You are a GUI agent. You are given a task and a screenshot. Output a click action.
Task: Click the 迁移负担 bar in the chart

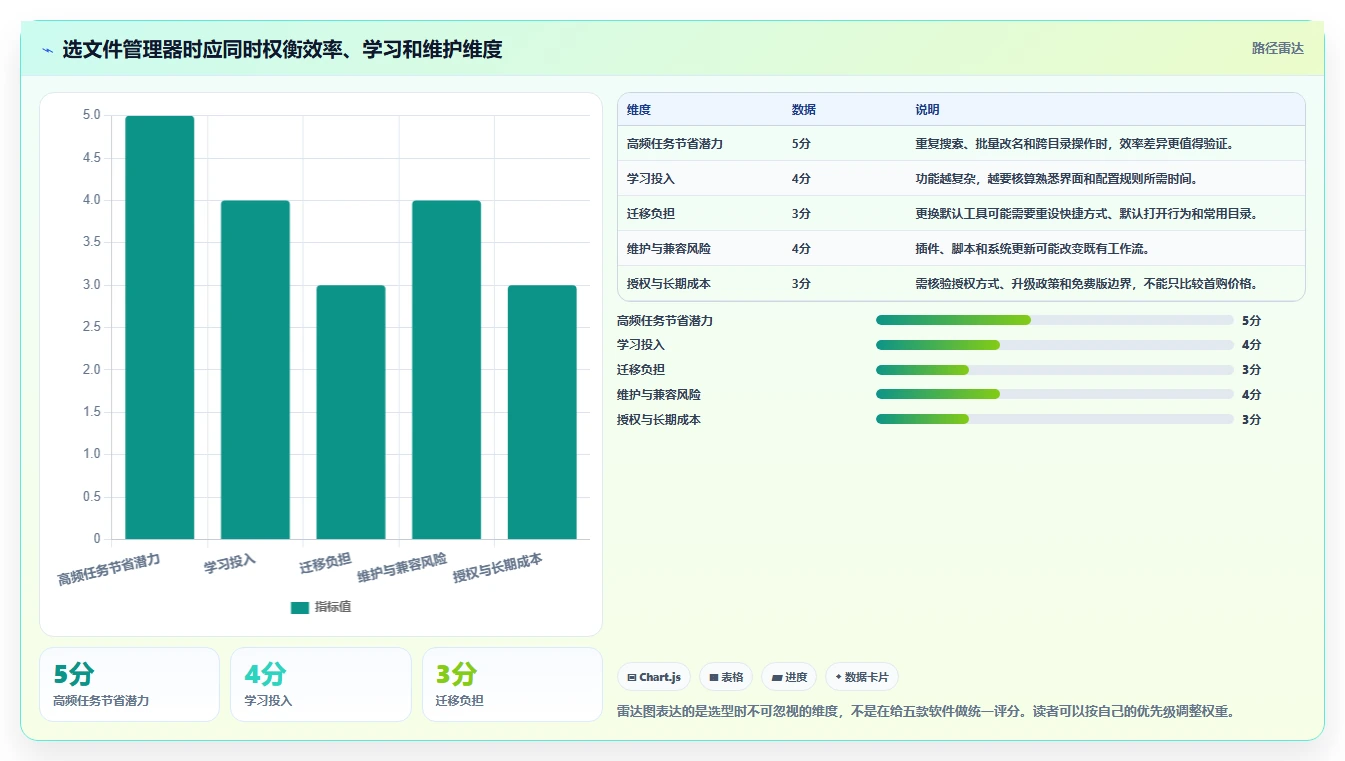pos(351,412)
